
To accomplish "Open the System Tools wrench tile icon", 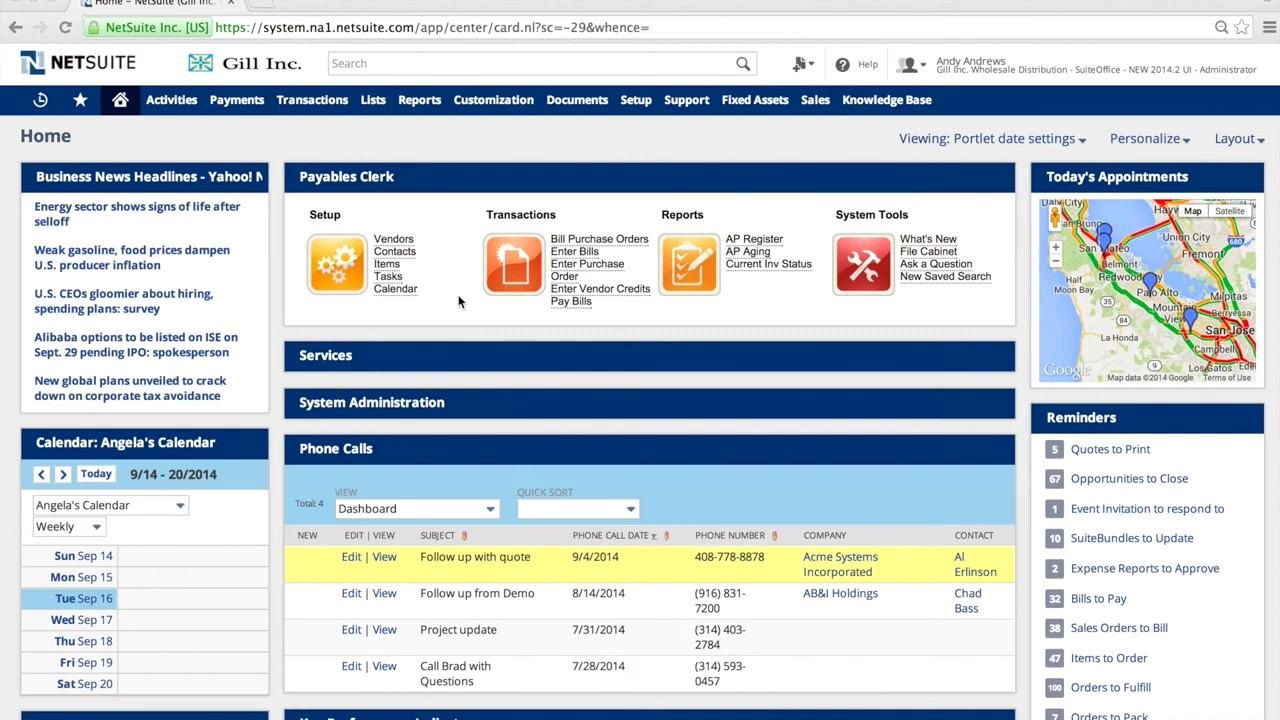I will [x=863, y=264].
